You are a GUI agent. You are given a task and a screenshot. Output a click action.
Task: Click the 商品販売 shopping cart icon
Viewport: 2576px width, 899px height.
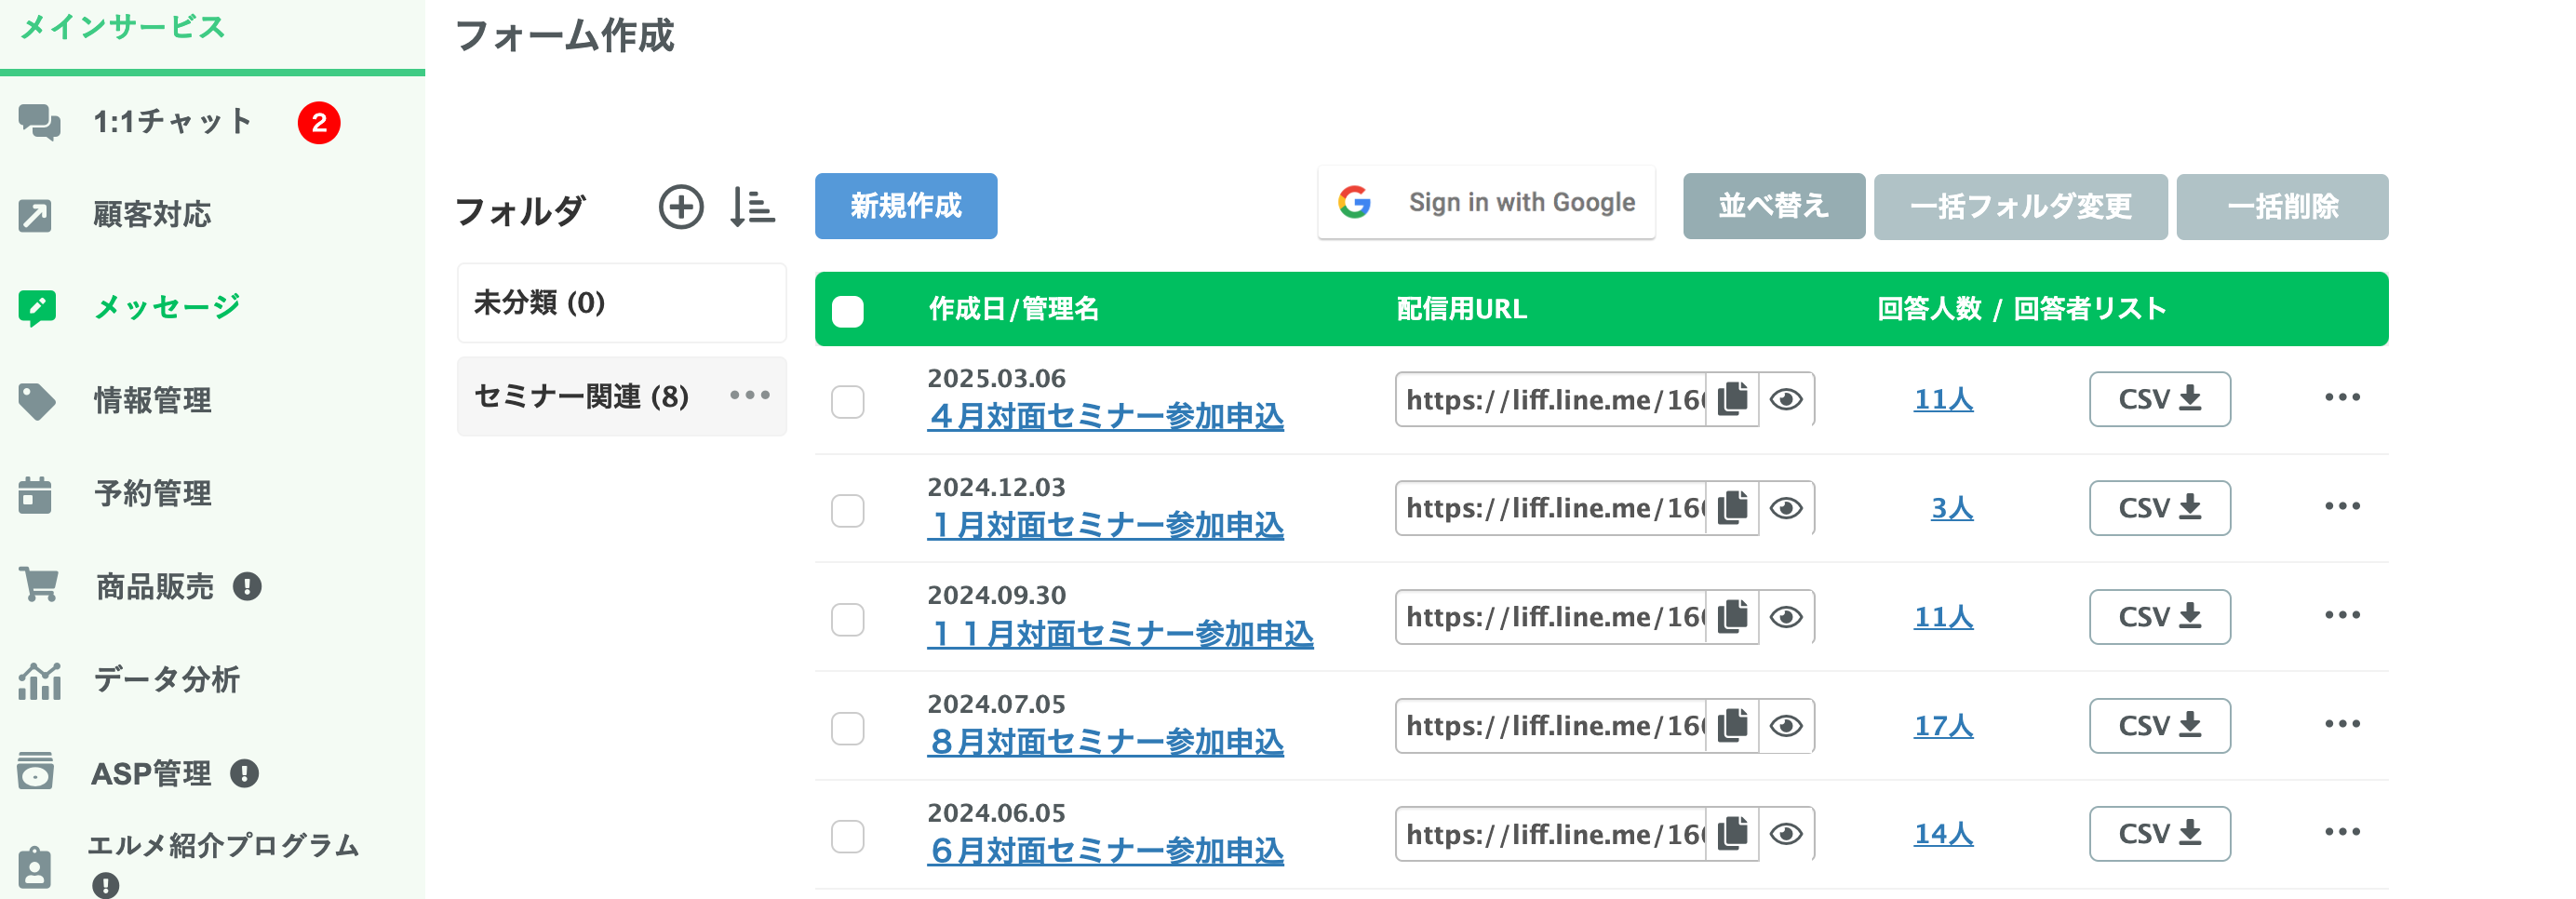(37, 586)
